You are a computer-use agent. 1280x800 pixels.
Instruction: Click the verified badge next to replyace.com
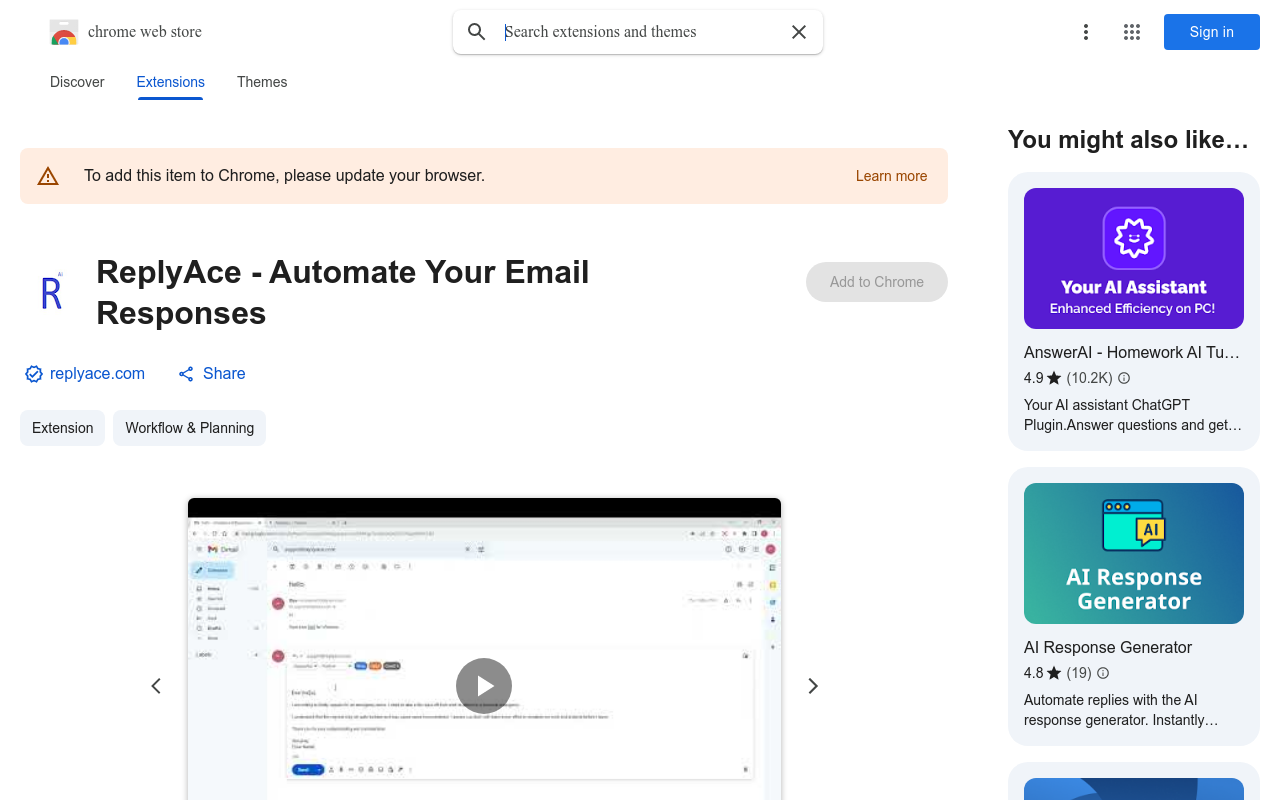tap(34, 374)
